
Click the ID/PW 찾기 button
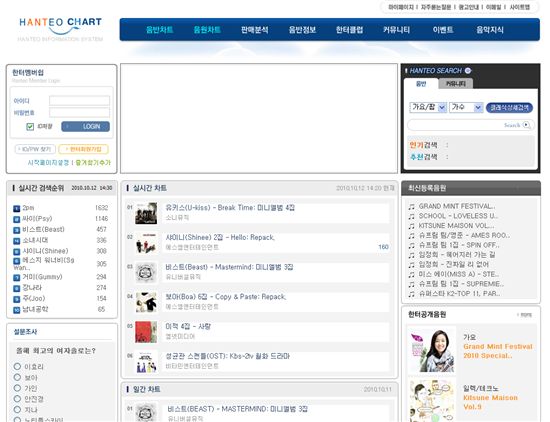(35, 149)
